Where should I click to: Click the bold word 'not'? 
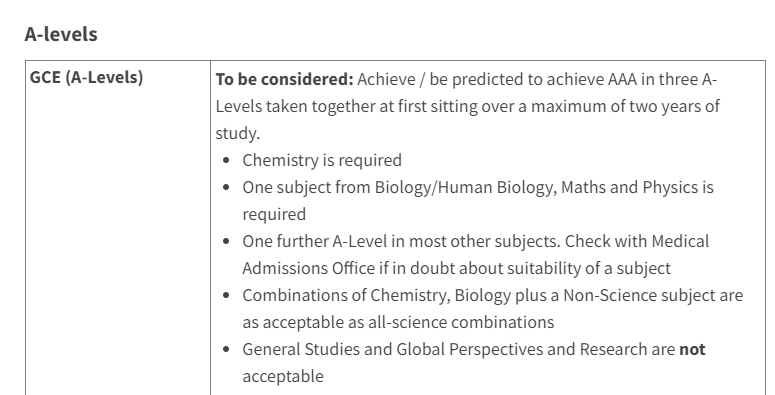692,349
